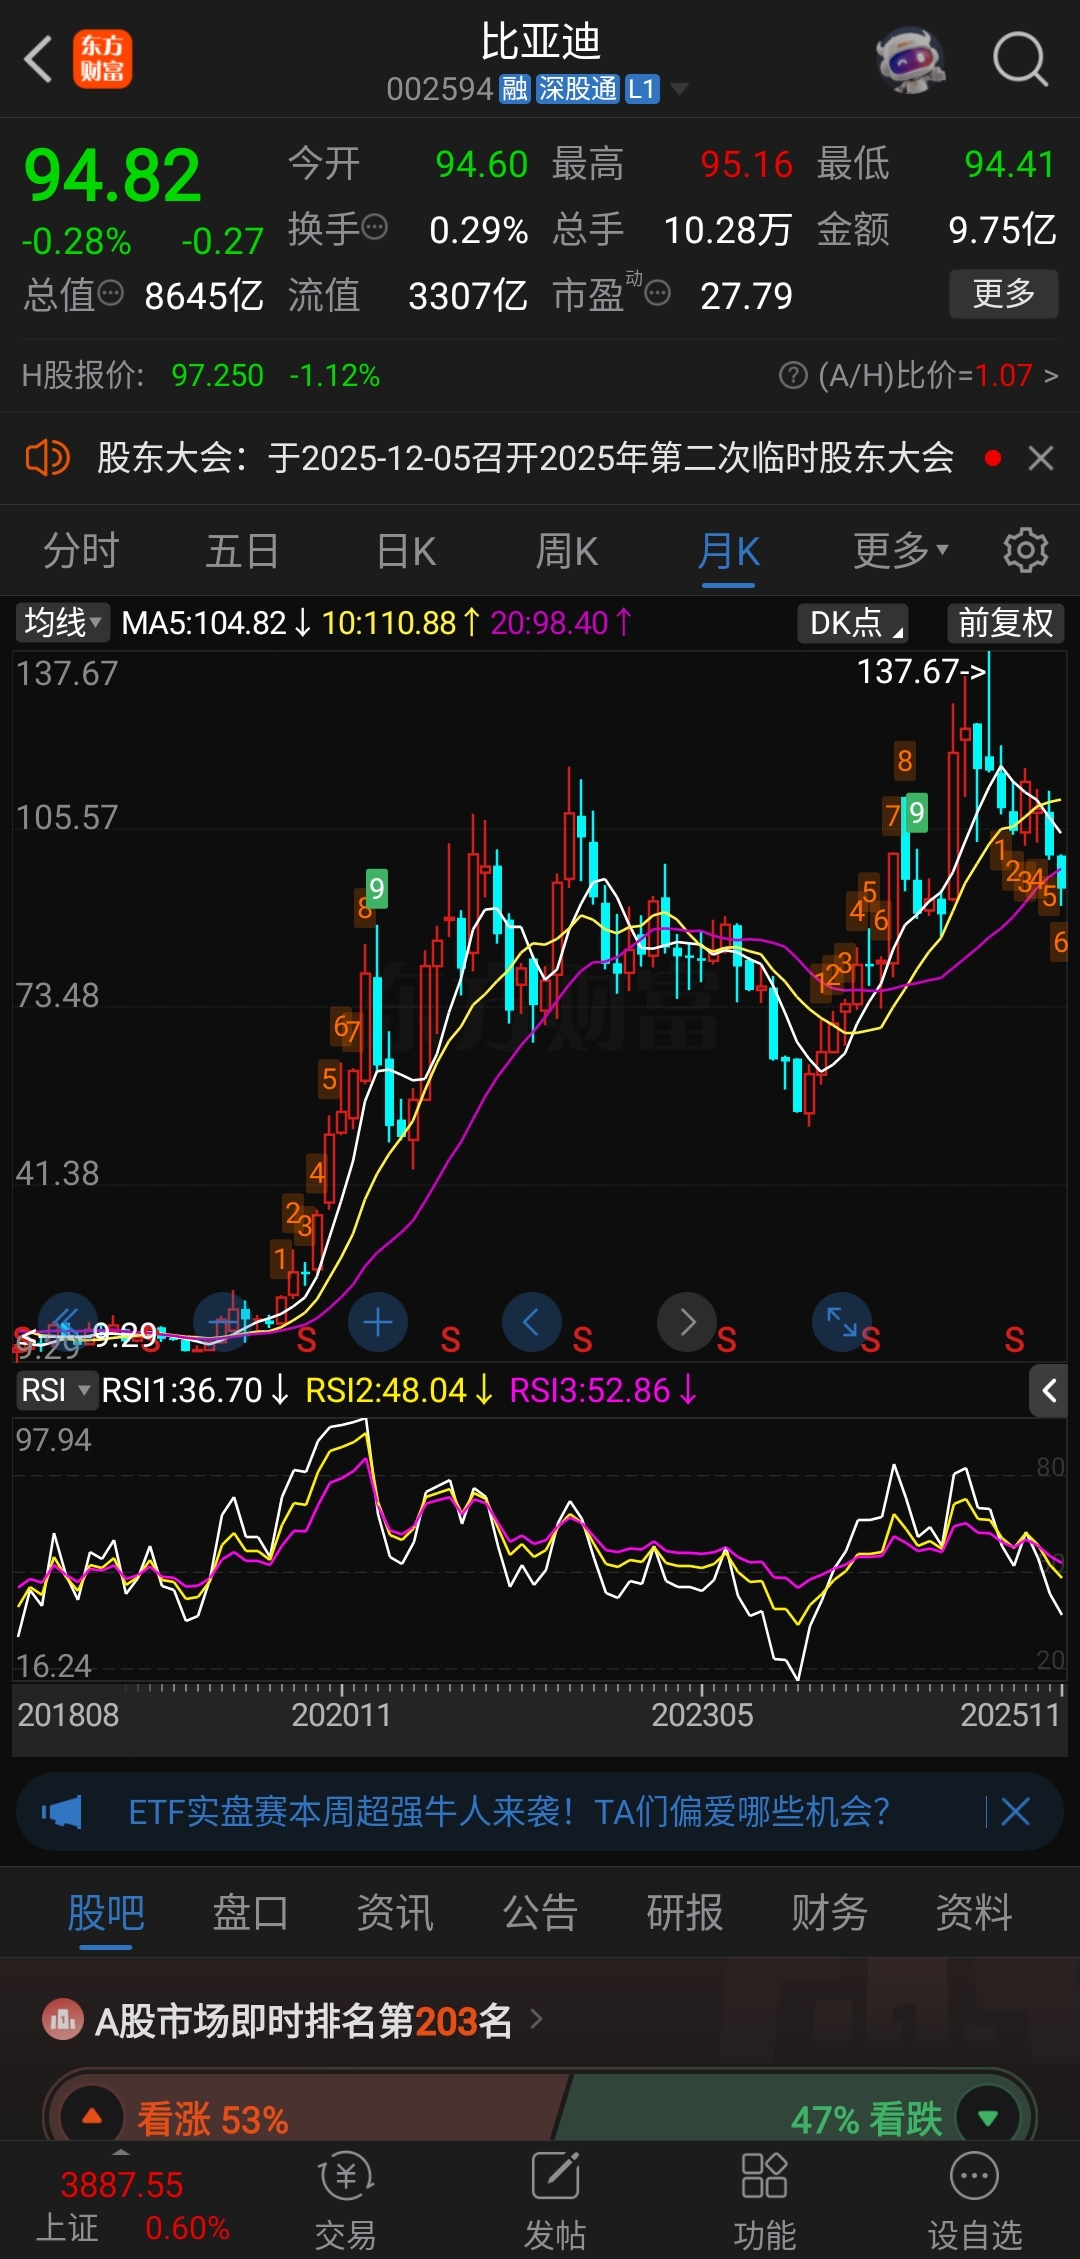1080x2259 pixels.
Task: Tap the 深股通 tag
Action: coord(578,89)
